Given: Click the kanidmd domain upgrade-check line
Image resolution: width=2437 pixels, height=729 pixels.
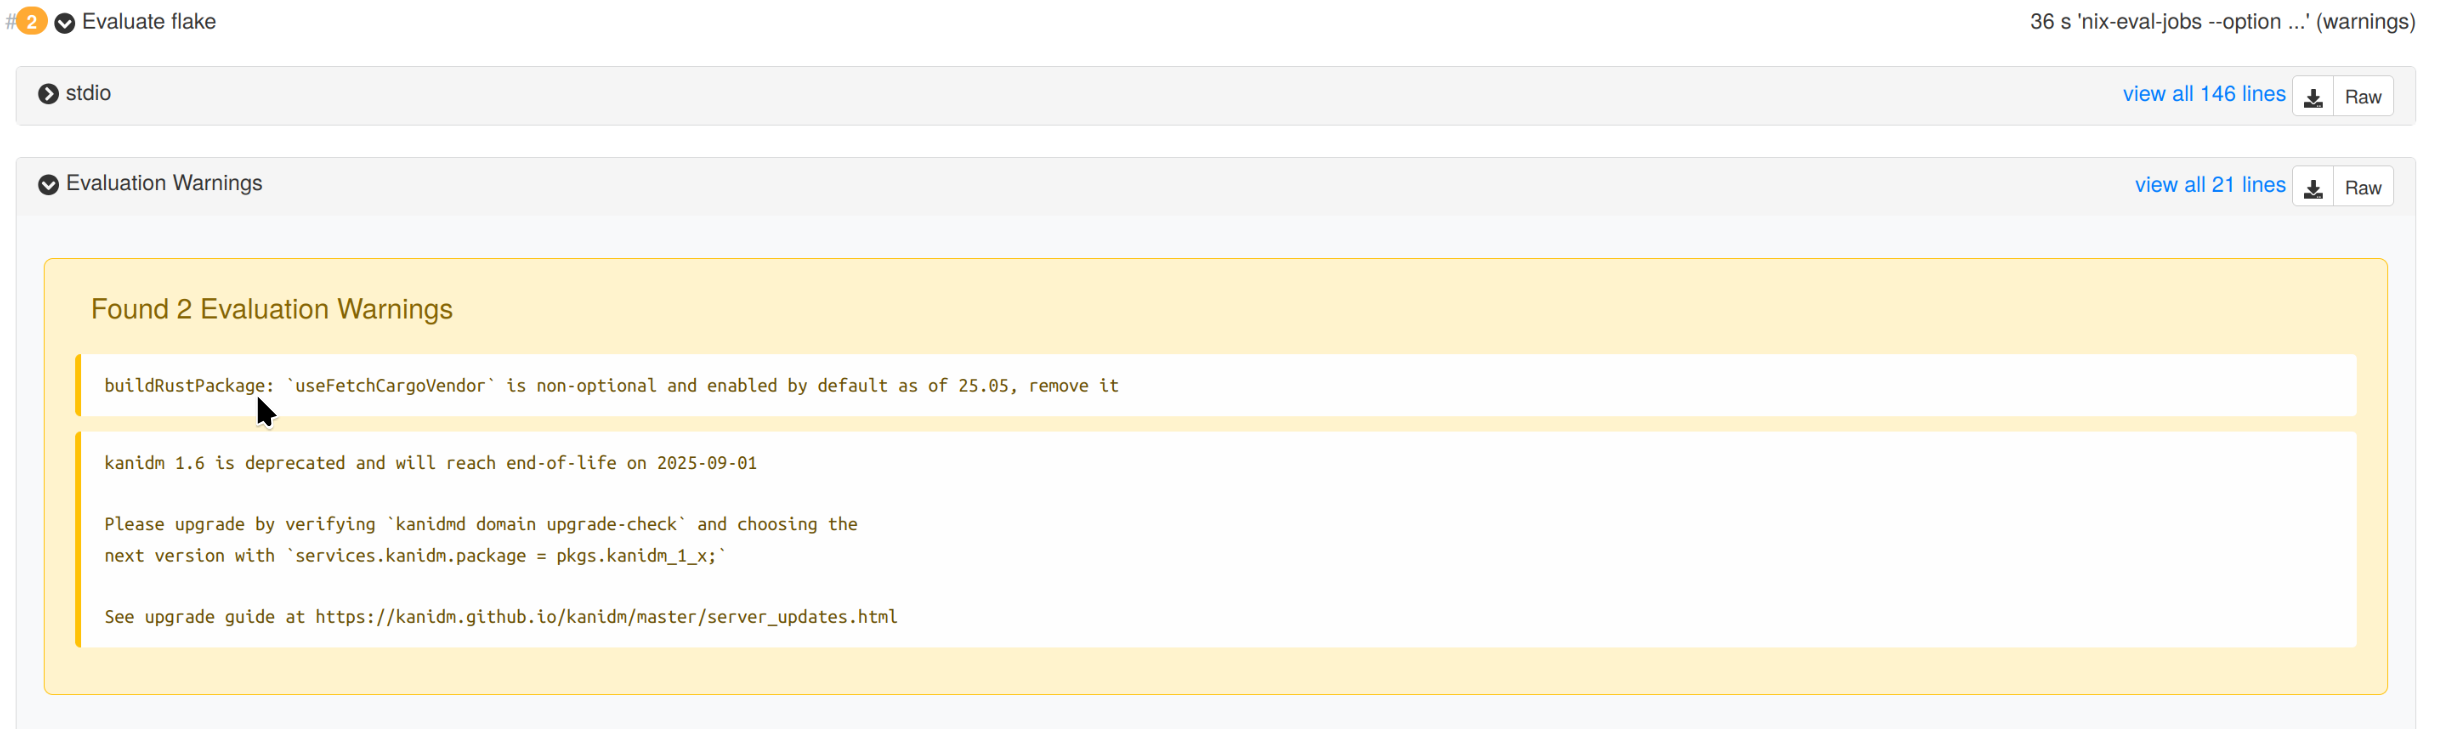Looking at the screenshot, I should (x=480, y=524).
